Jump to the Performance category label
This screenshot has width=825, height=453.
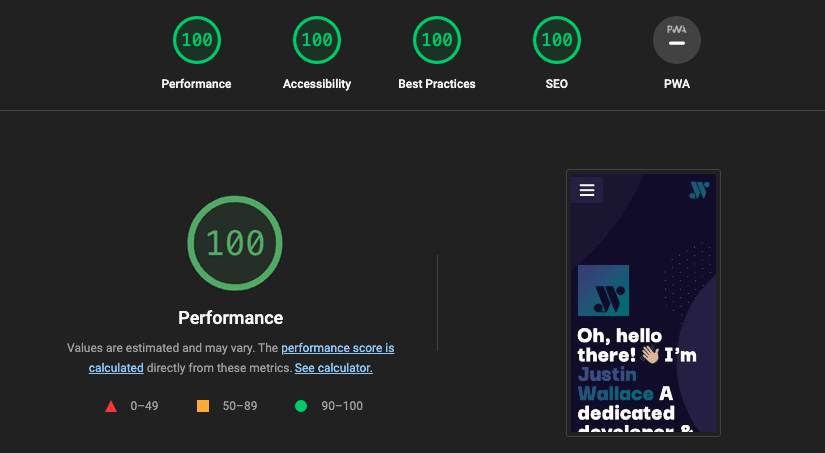pos(197,84)
